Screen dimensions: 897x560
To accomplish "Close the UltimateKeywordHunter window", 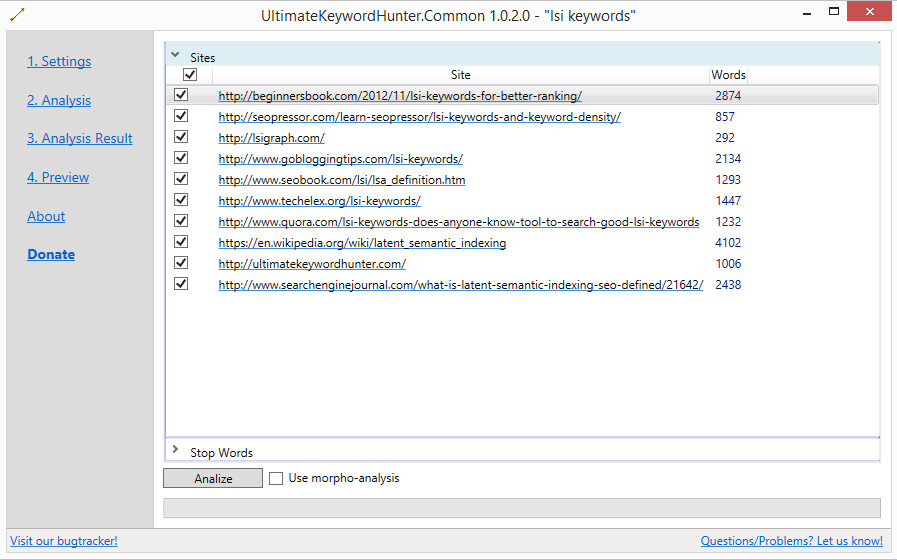I will (870, 11).
